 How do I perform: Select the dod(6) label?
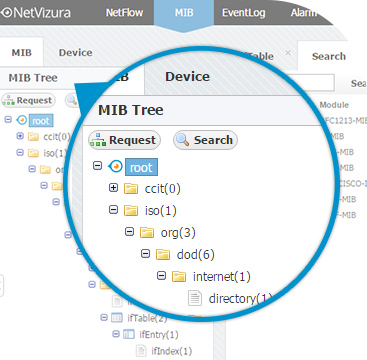pyautogui.click(x=196, y=255)
